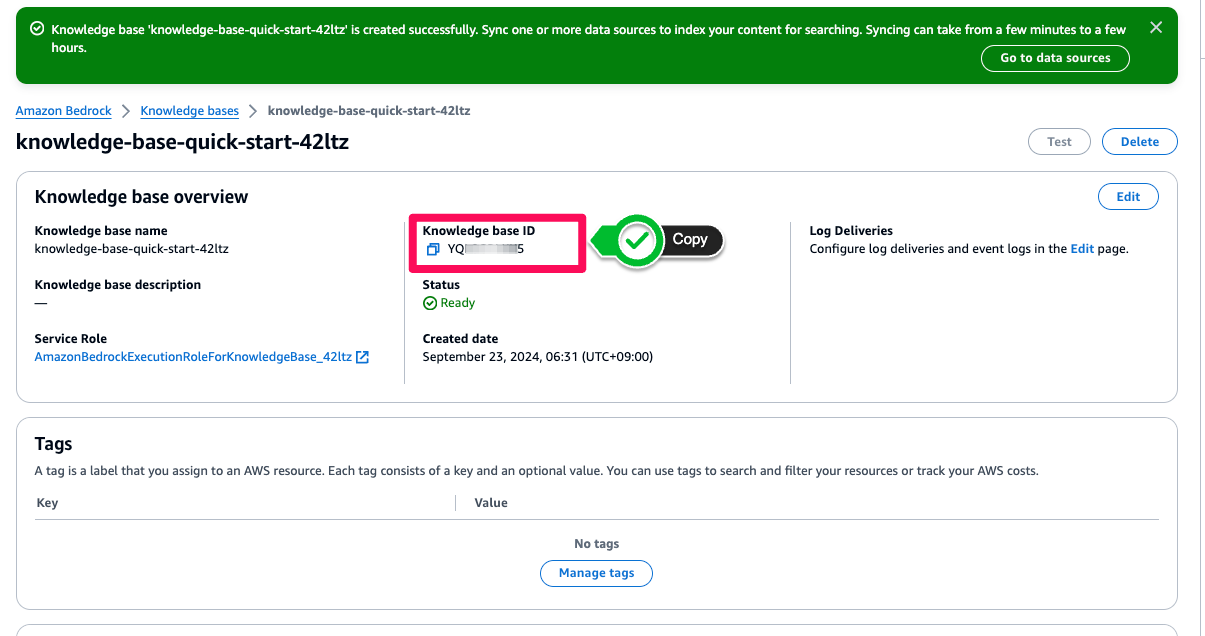Click the Test button
The image size is (1205, 636).
pos(1059,142)
